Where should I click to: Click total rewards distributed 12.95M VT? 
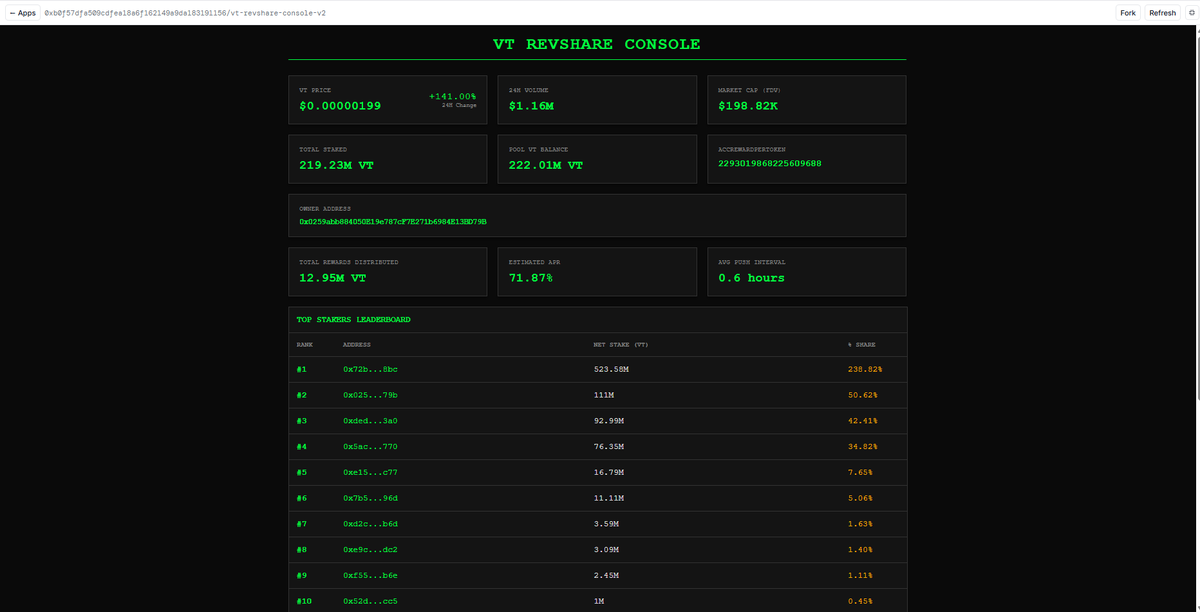coord(332,278)
